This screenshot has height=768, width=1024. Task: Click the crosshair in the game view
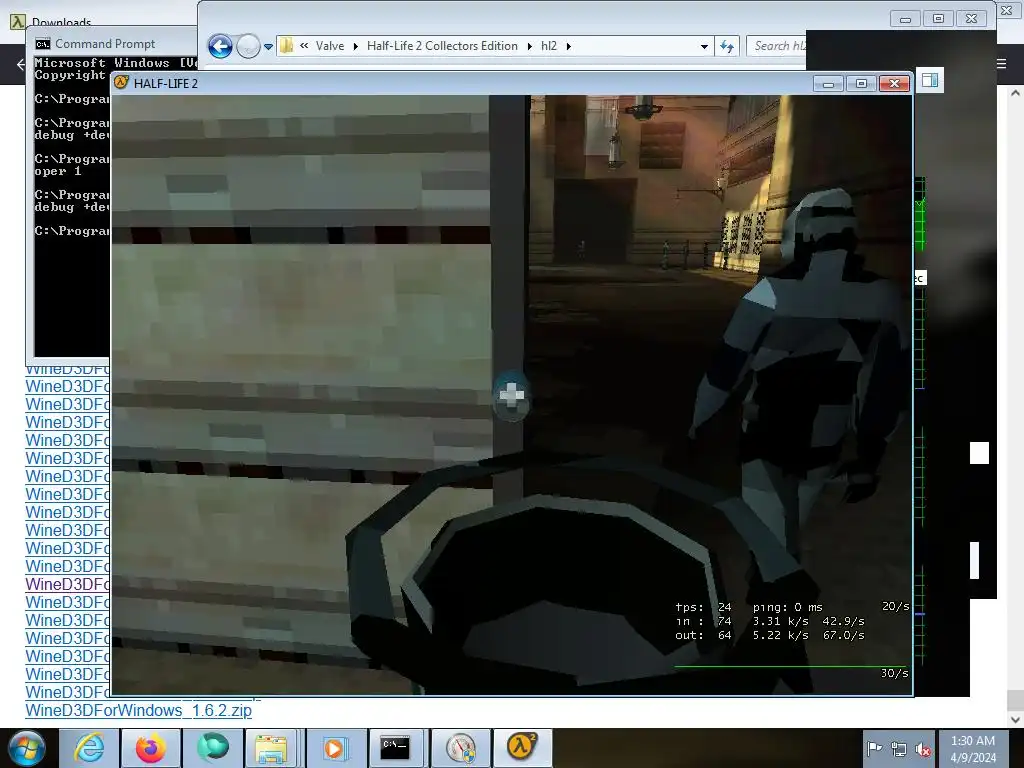point(511,394)
